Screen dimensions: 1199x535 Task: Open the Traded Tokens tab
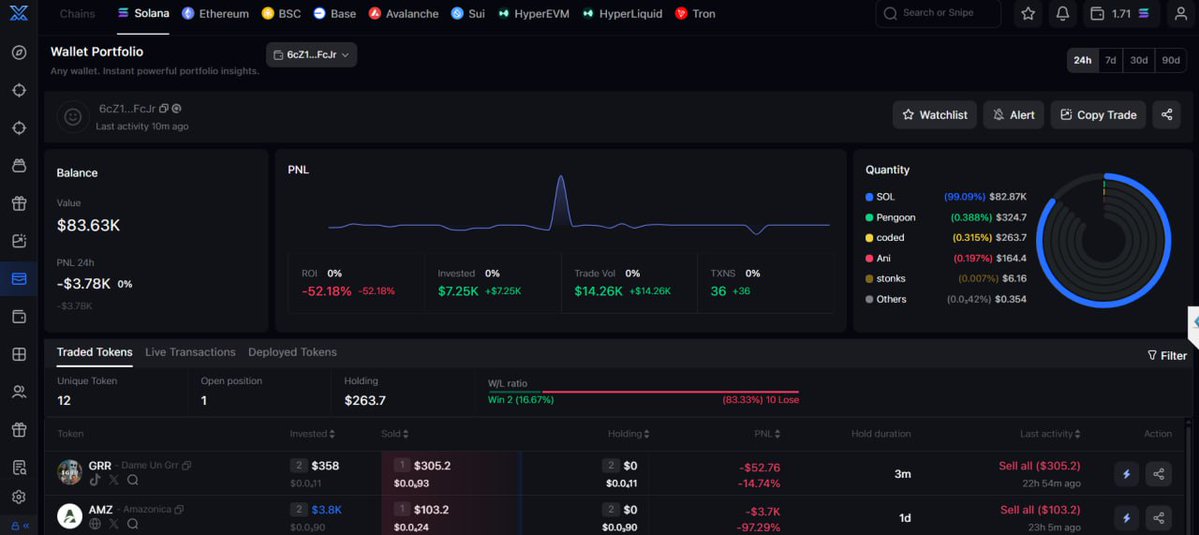95,352
